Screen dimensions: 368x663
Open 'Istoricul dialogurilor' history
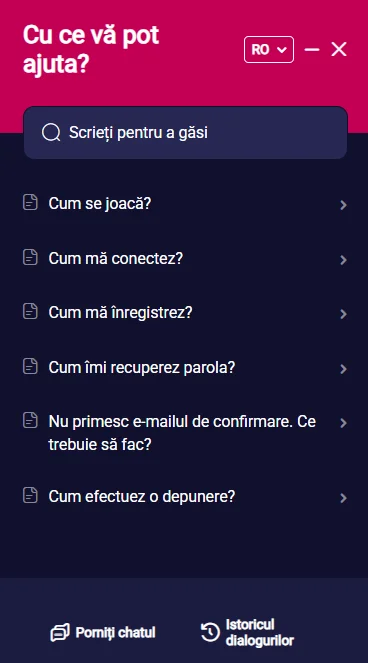pyautogui.click(x=247, y=633)
